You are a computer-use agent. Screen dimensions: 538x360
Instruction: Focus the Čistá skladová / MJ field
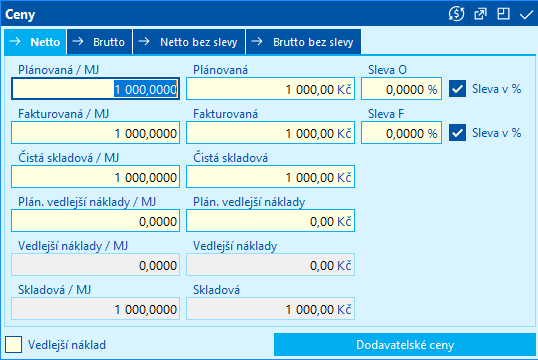coord(95,177)
